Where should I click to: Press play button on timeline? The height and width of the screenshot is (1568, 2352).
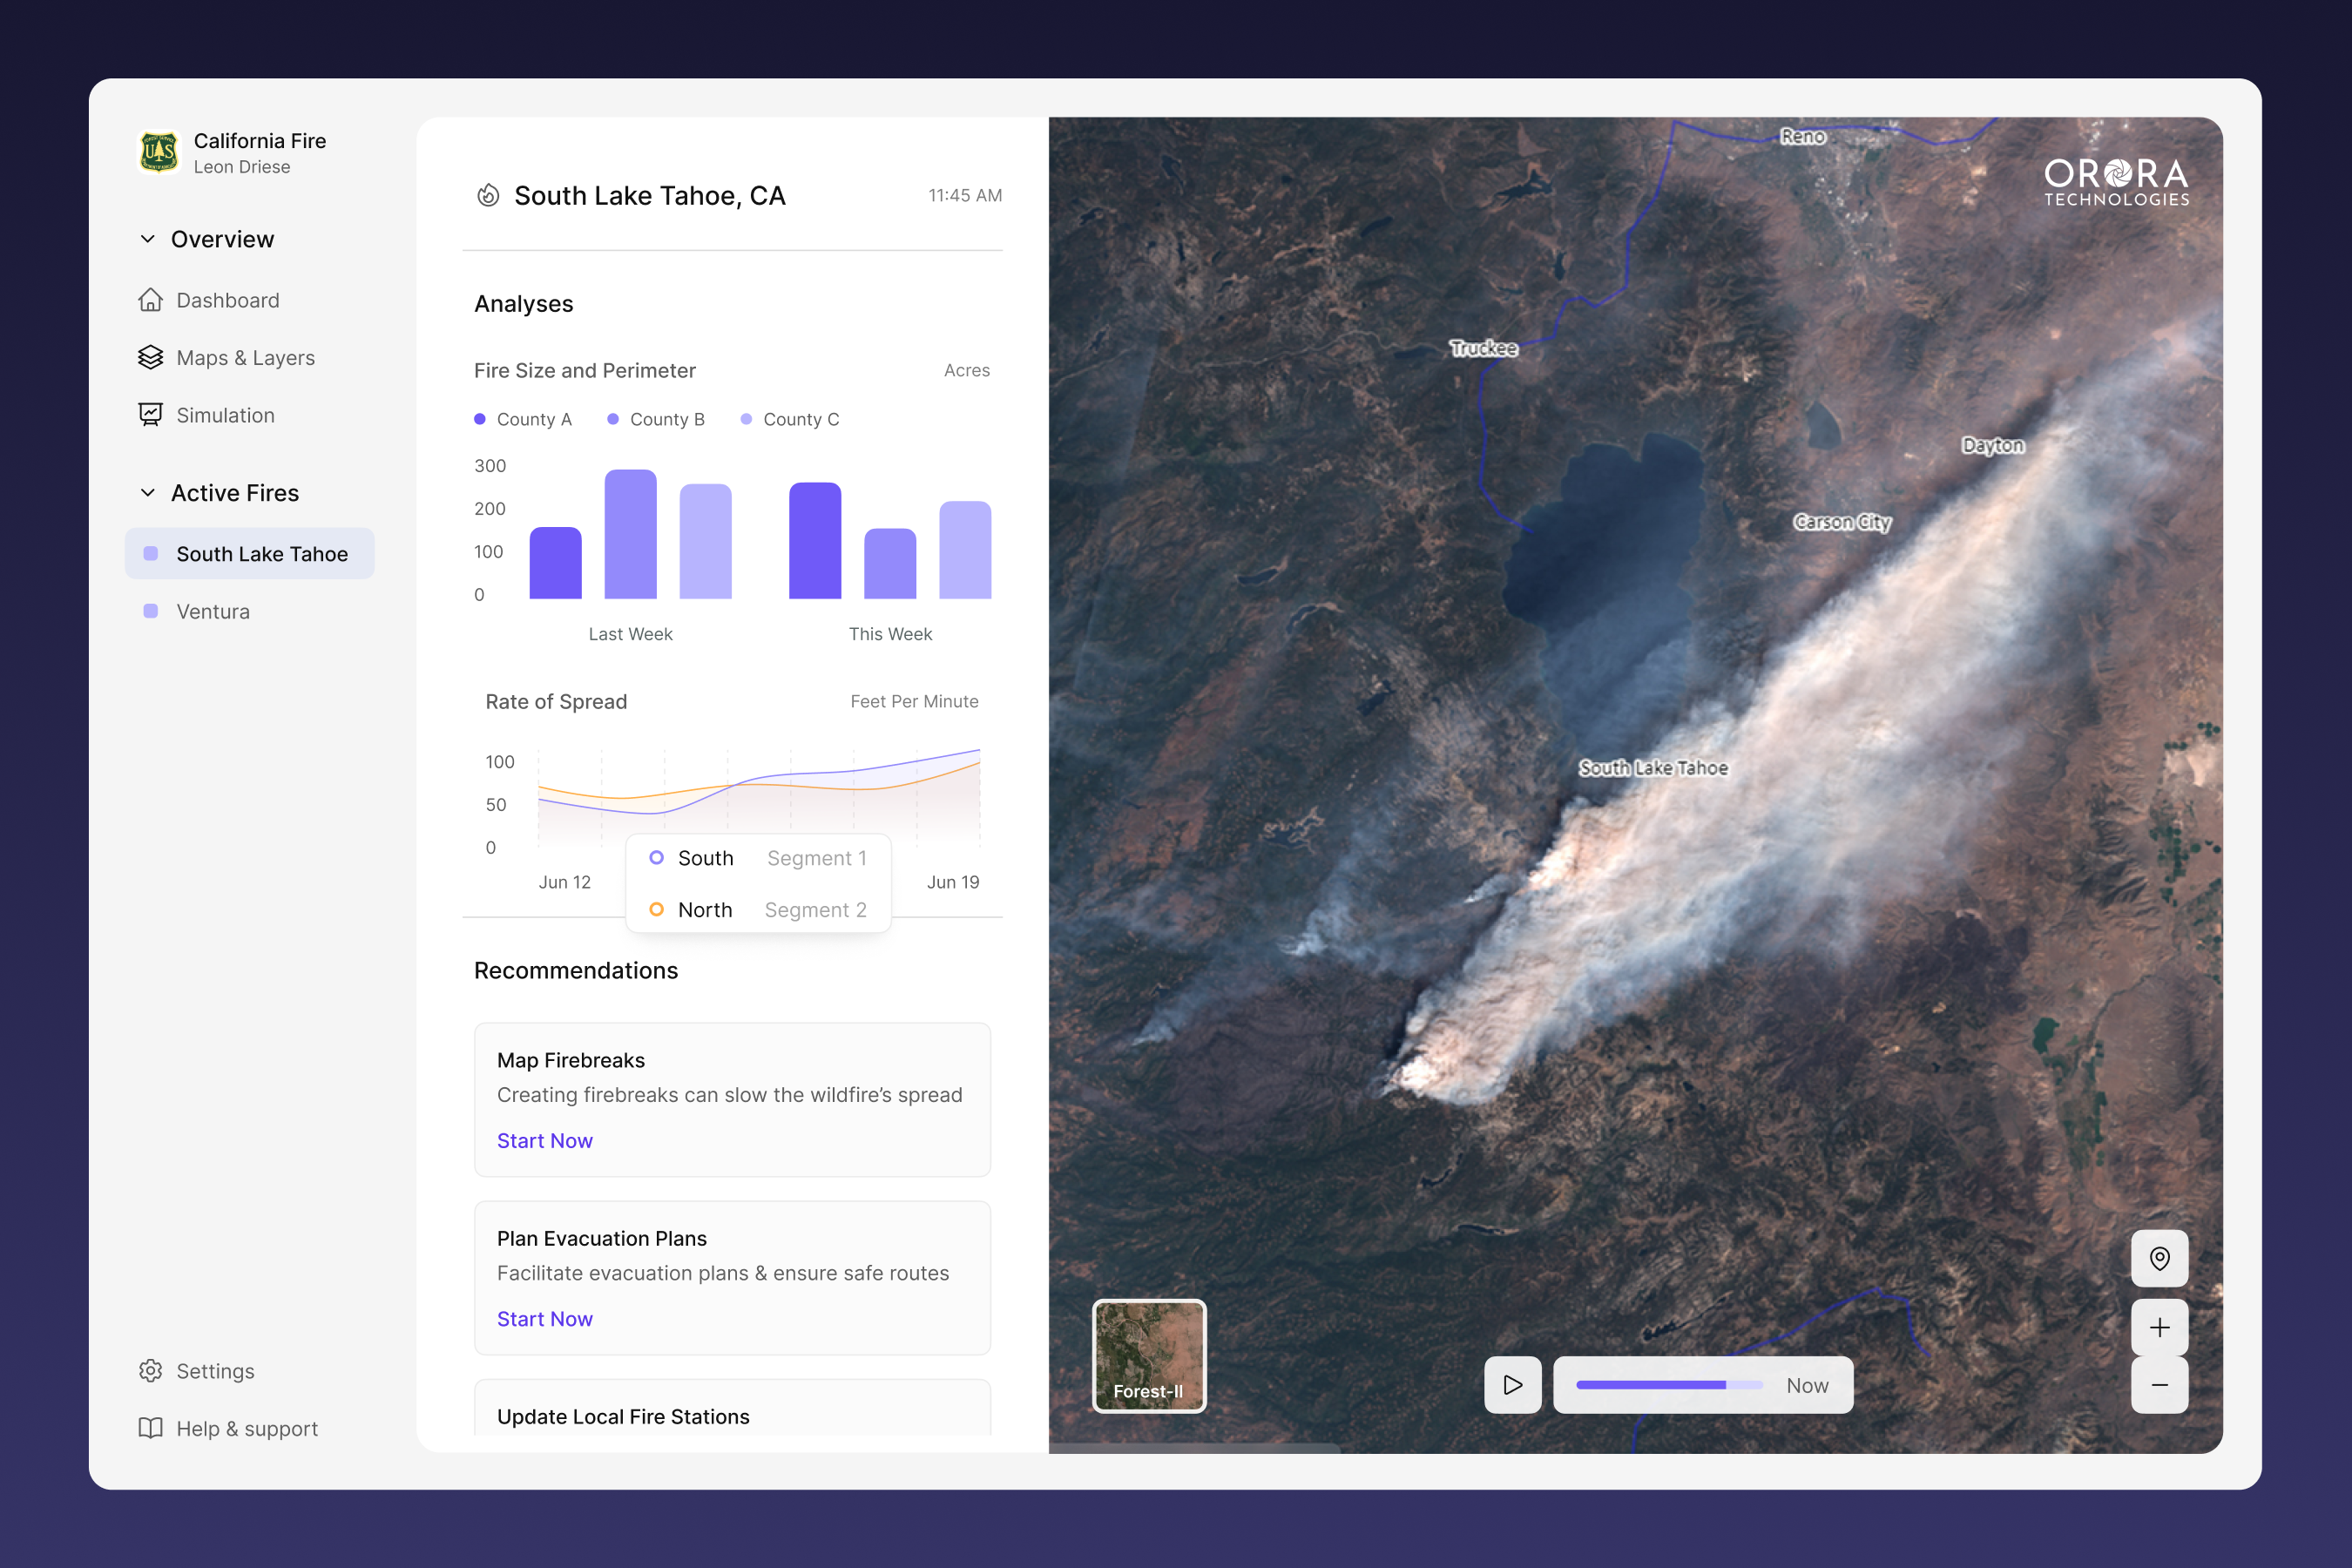(1512, 1384)
